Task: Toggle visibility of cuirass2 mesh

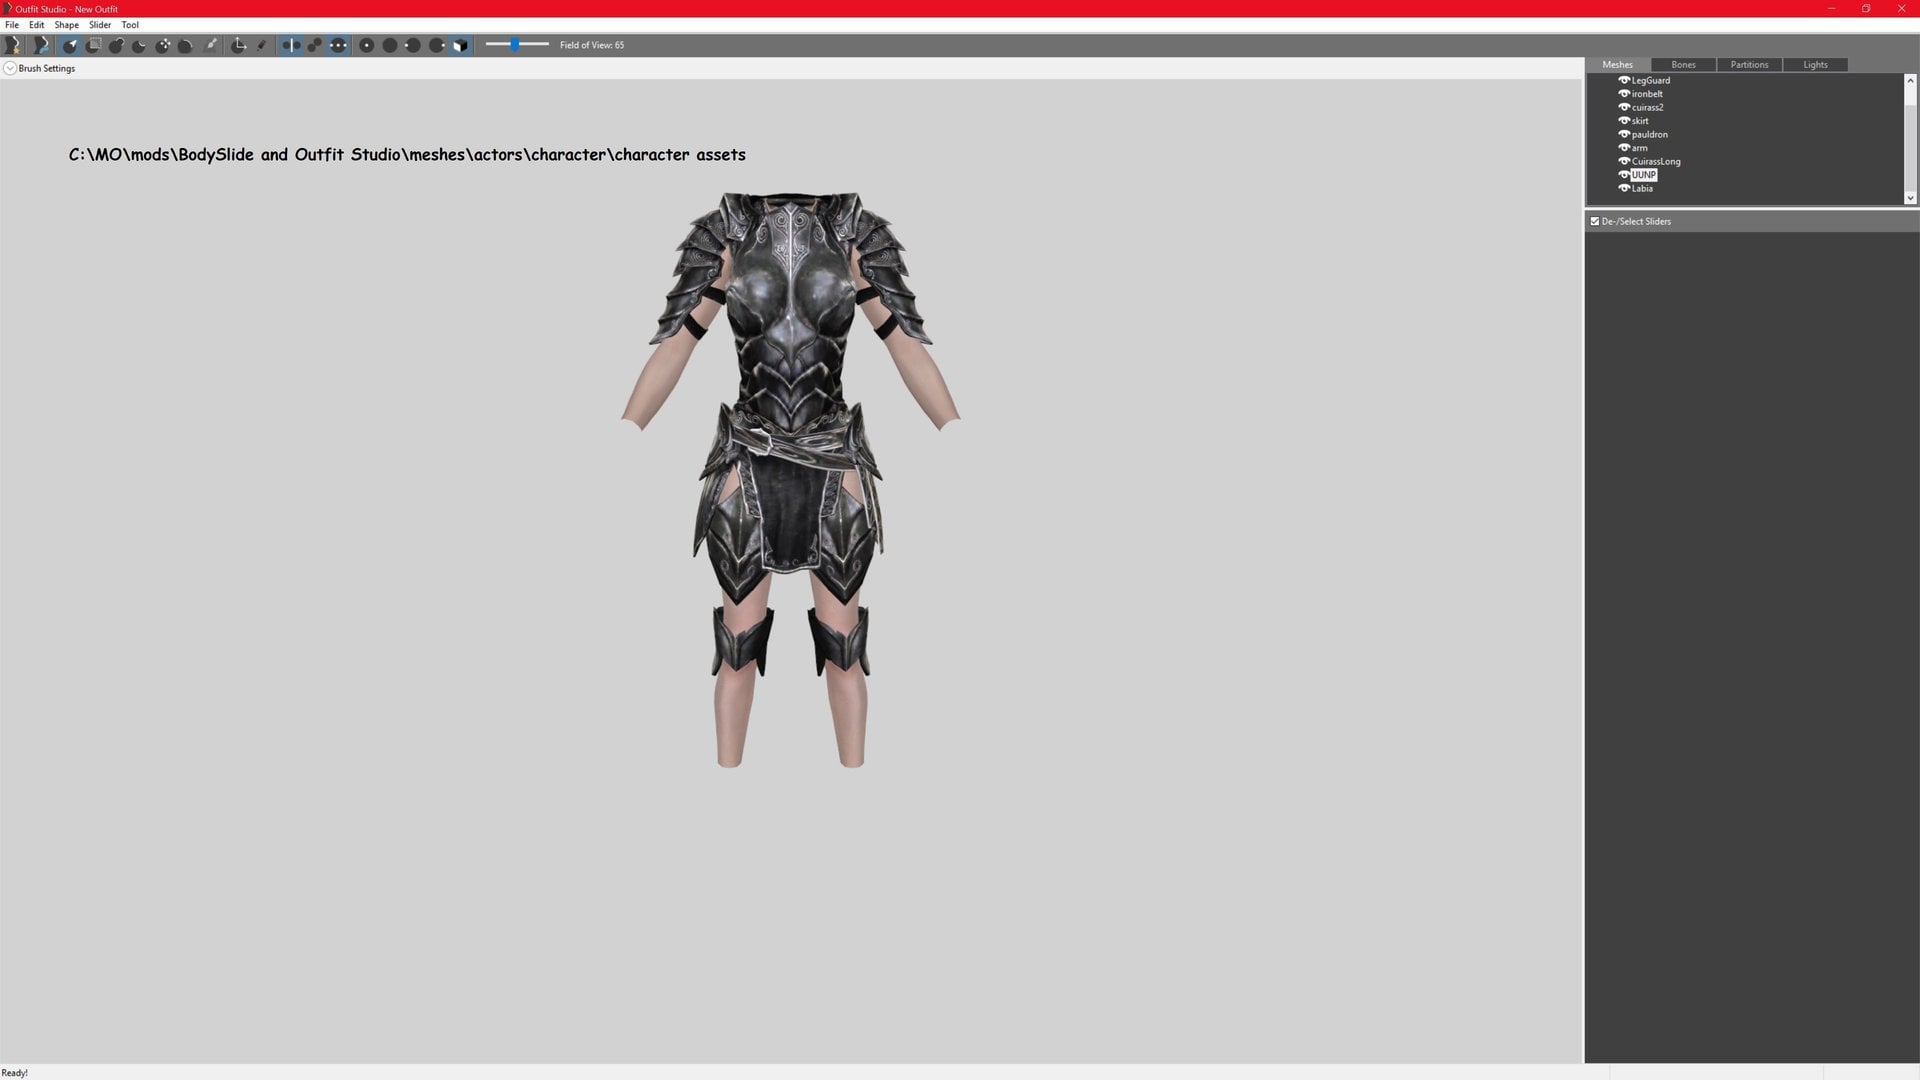Action: 1624,107
